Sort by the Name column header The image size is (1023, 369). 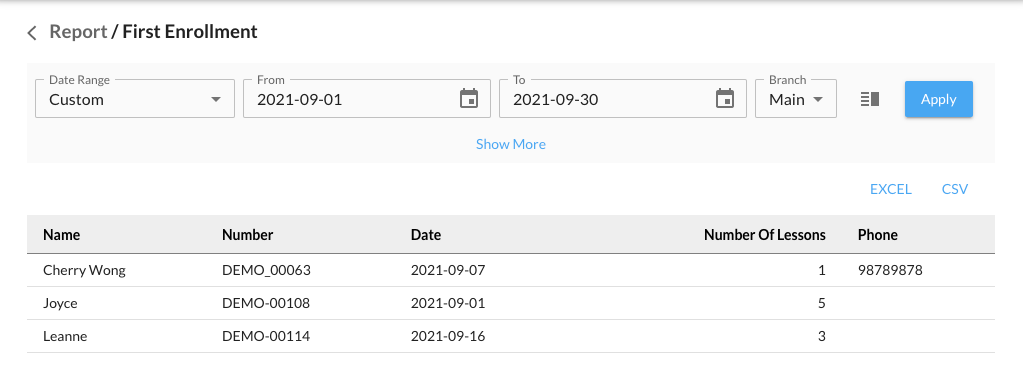[x=61, y=235]
